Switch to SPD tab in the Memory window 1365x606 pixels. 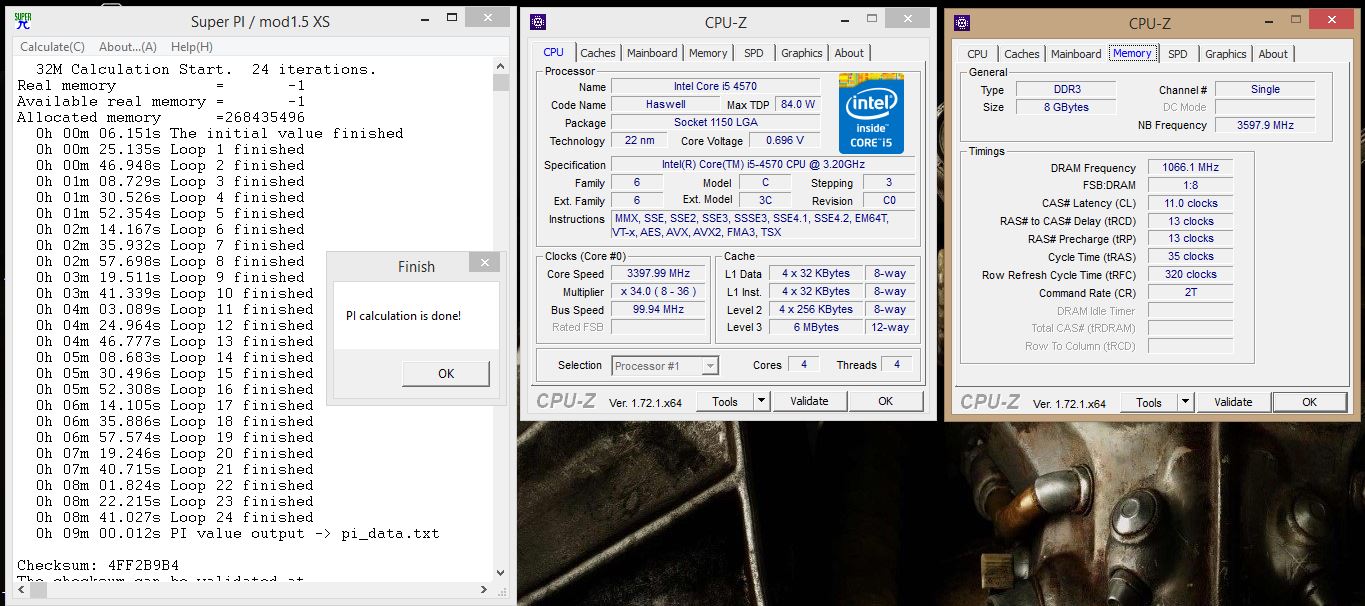pyautogui.click(x=1178, y=54)
